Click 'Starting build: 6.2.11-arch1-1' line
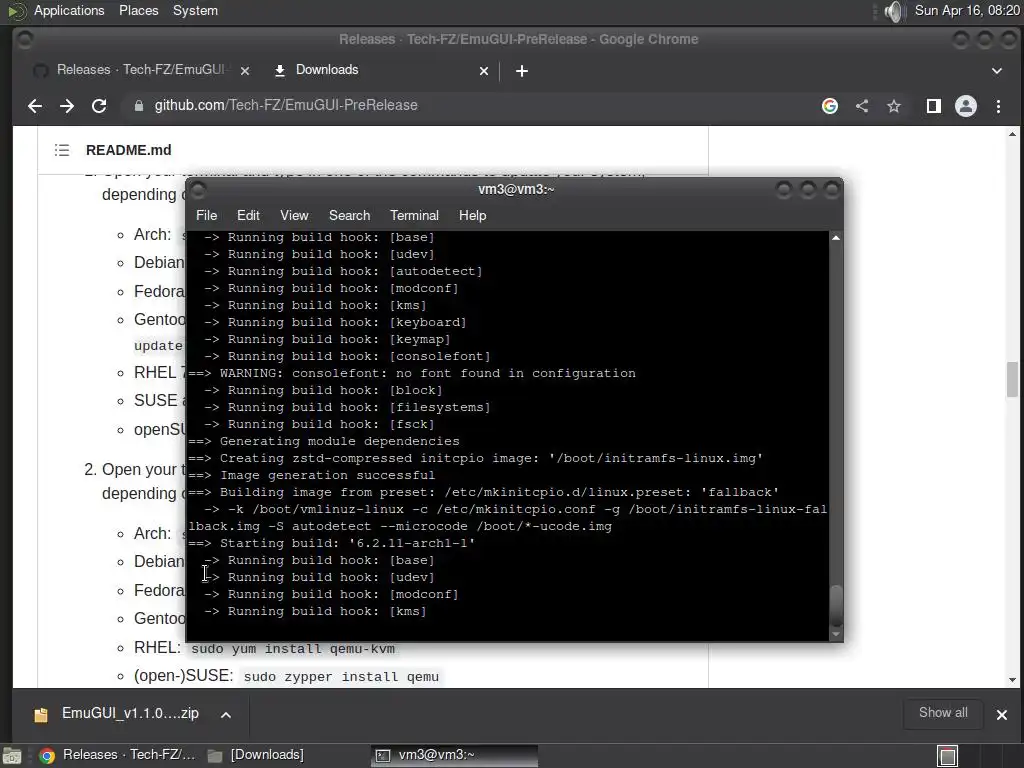 coord(332,543)
